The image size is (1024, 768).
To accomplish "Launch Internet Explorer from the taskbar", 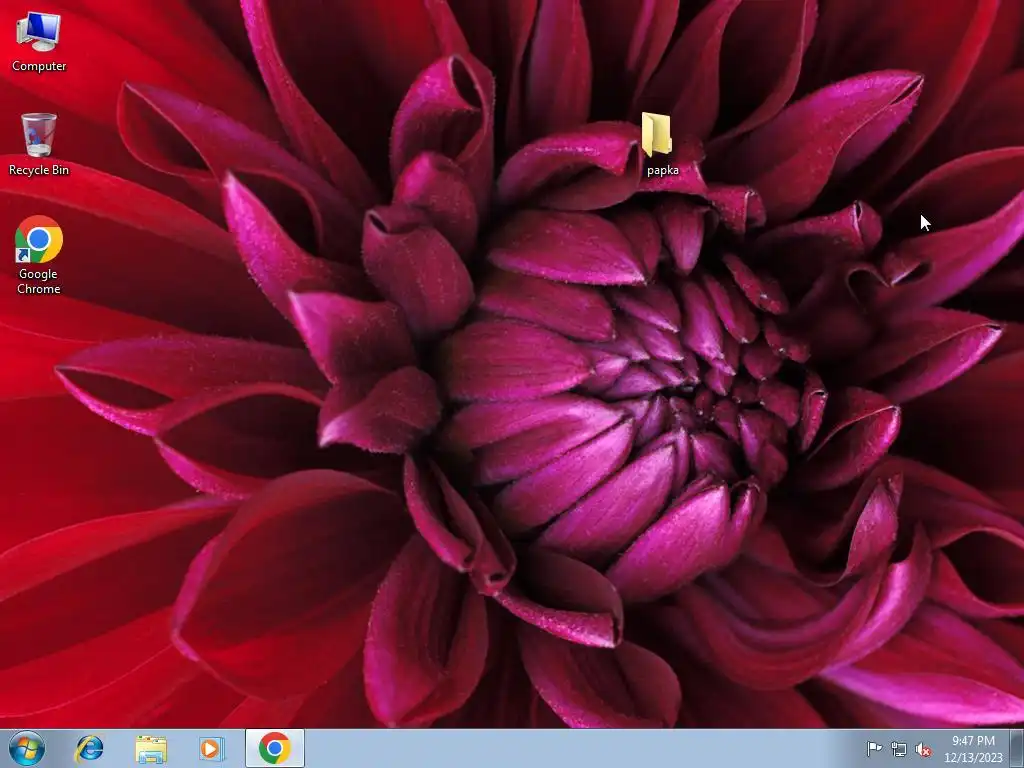I will point(89,748).
